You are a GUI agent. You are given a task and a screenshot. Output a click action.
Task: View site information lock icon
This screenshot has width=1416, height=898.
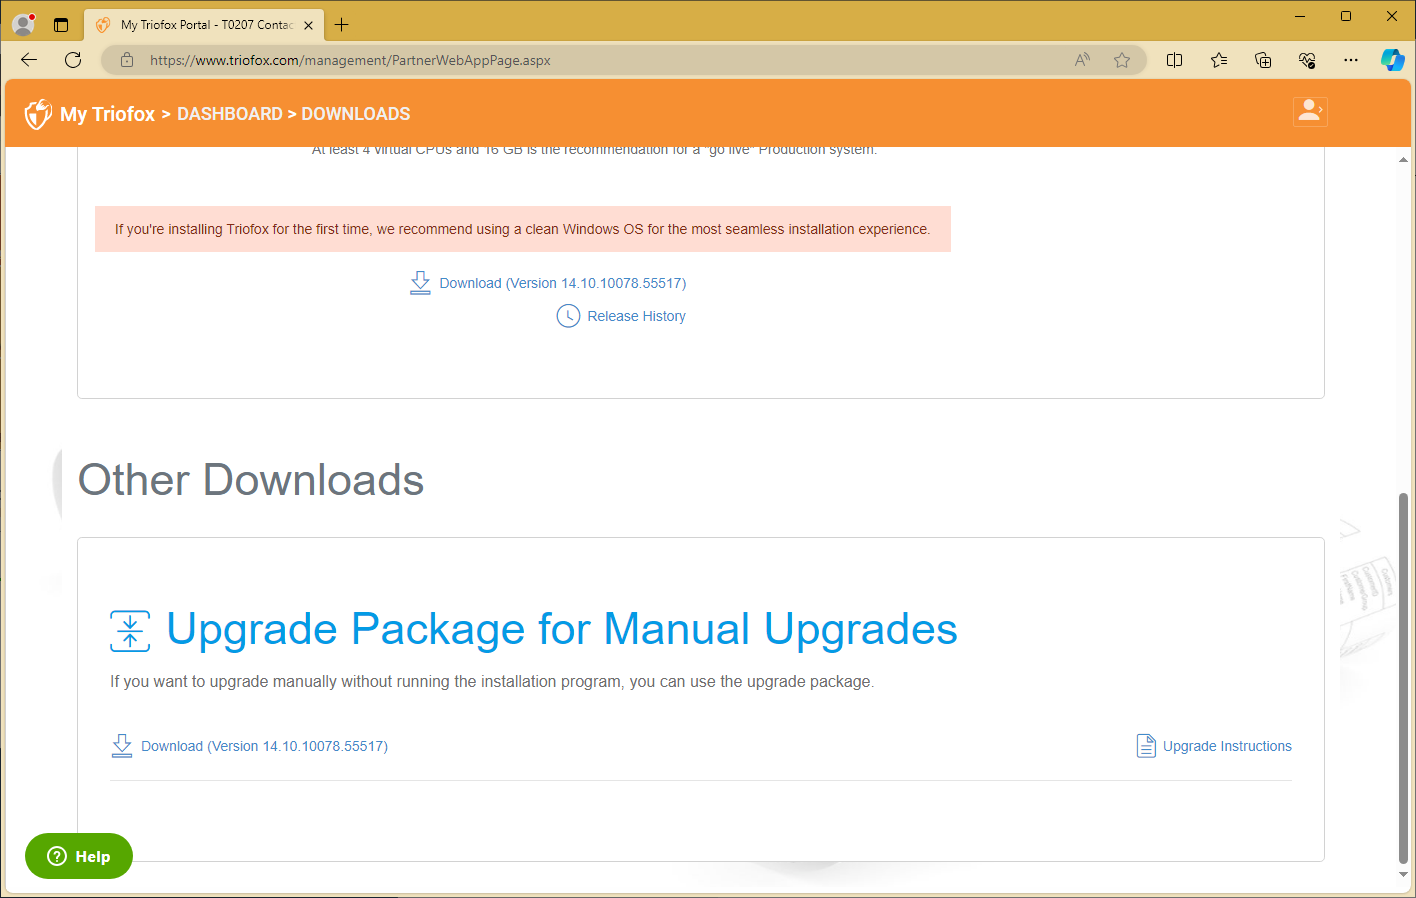point(127,60)
